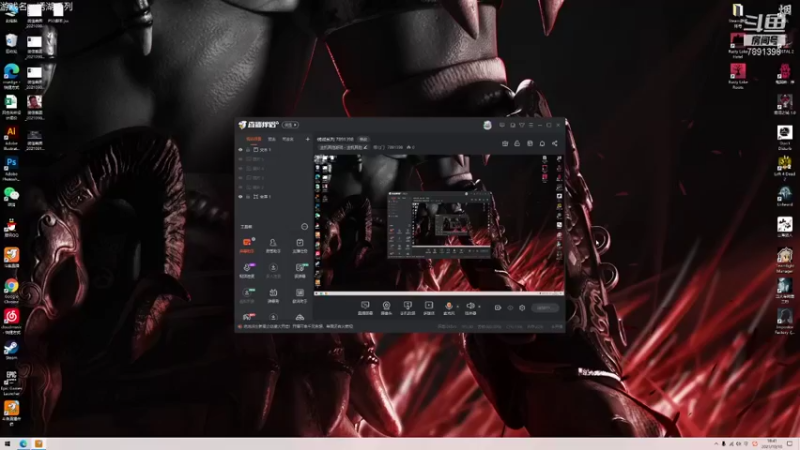Click the bell notification icon above preview
This screenshot has height=450, width=800.
click(542, 143)
